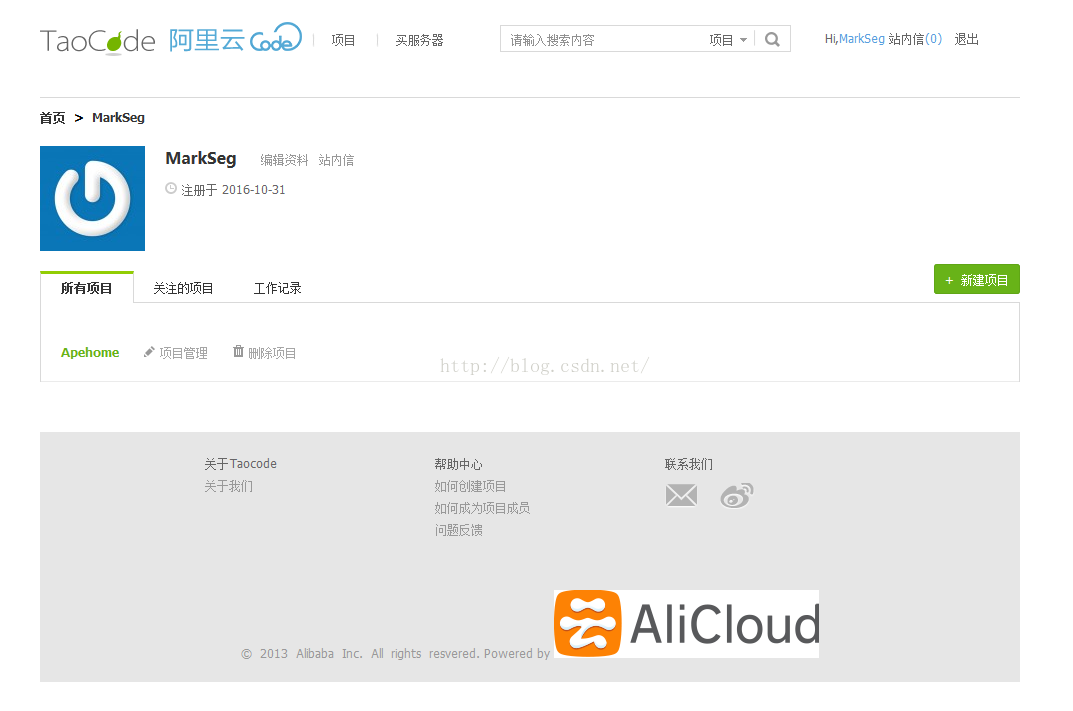Switch to the 关注的项目 tab
The image size is (1073, 711).
pos(183,288)
